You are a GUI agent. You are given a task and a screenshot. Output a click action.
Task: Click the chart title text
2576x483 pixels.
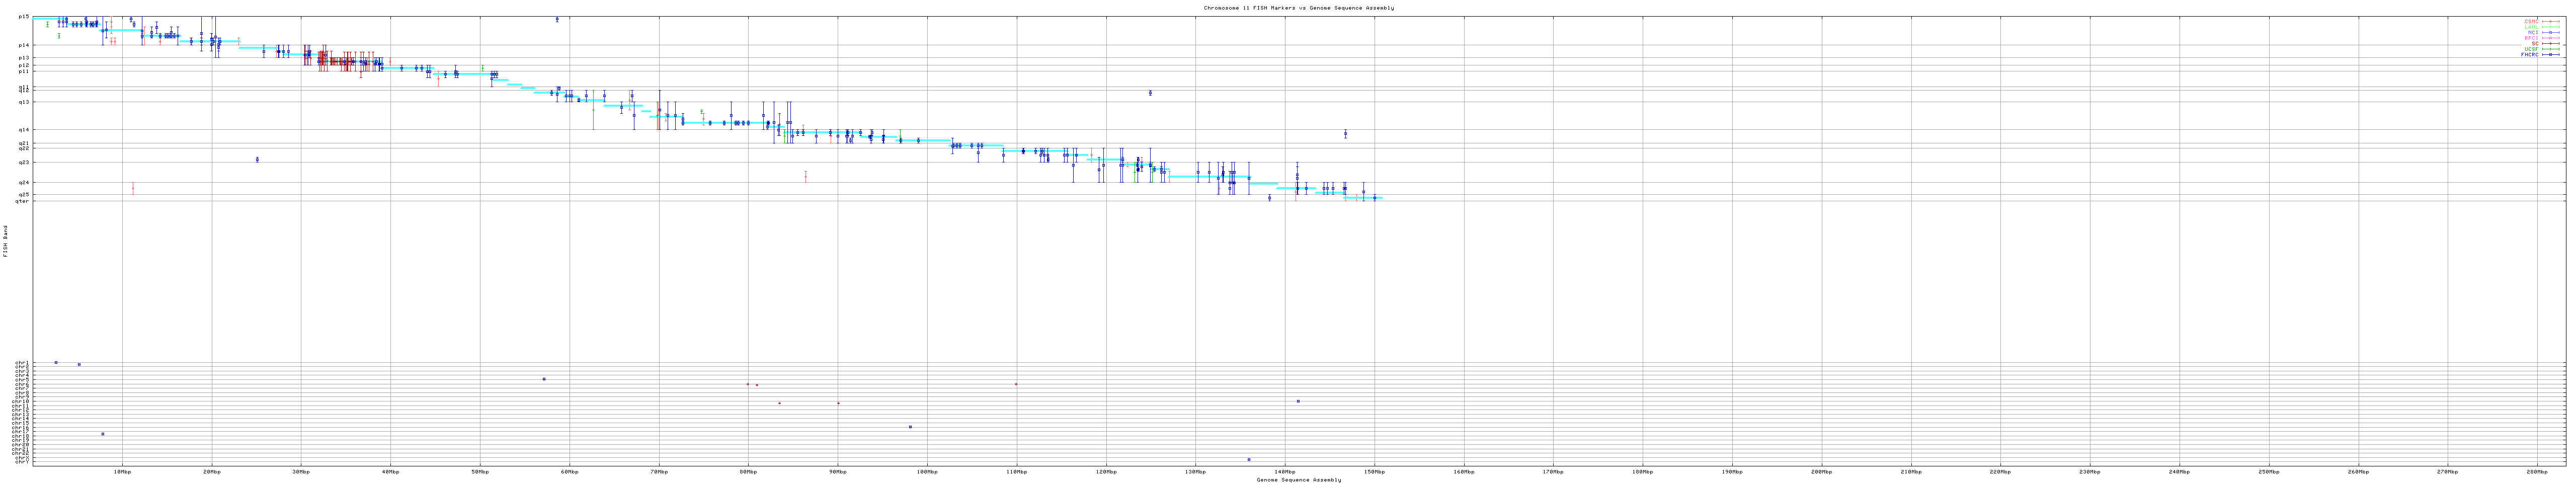click(x=1298, y=8)
